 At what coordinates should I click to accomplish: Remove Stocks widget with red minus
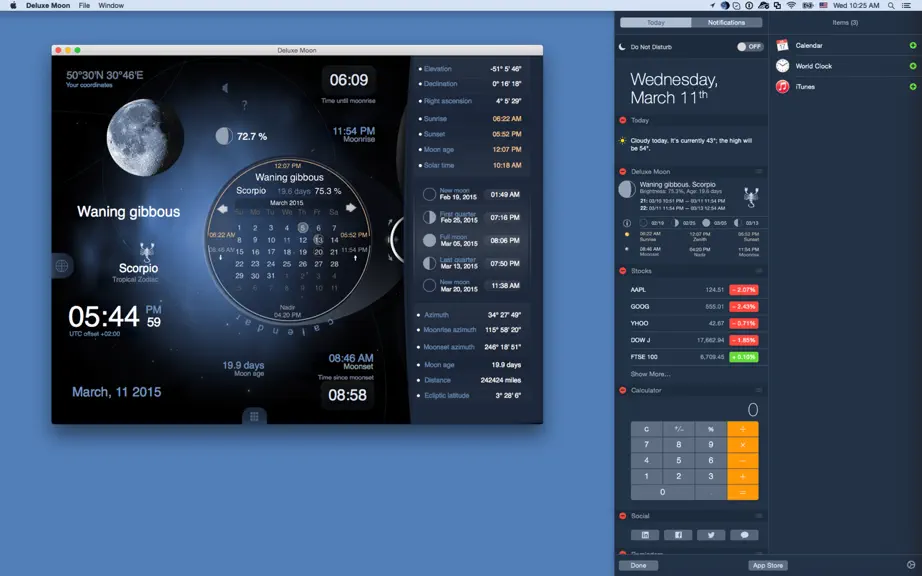tap(623, 271)
